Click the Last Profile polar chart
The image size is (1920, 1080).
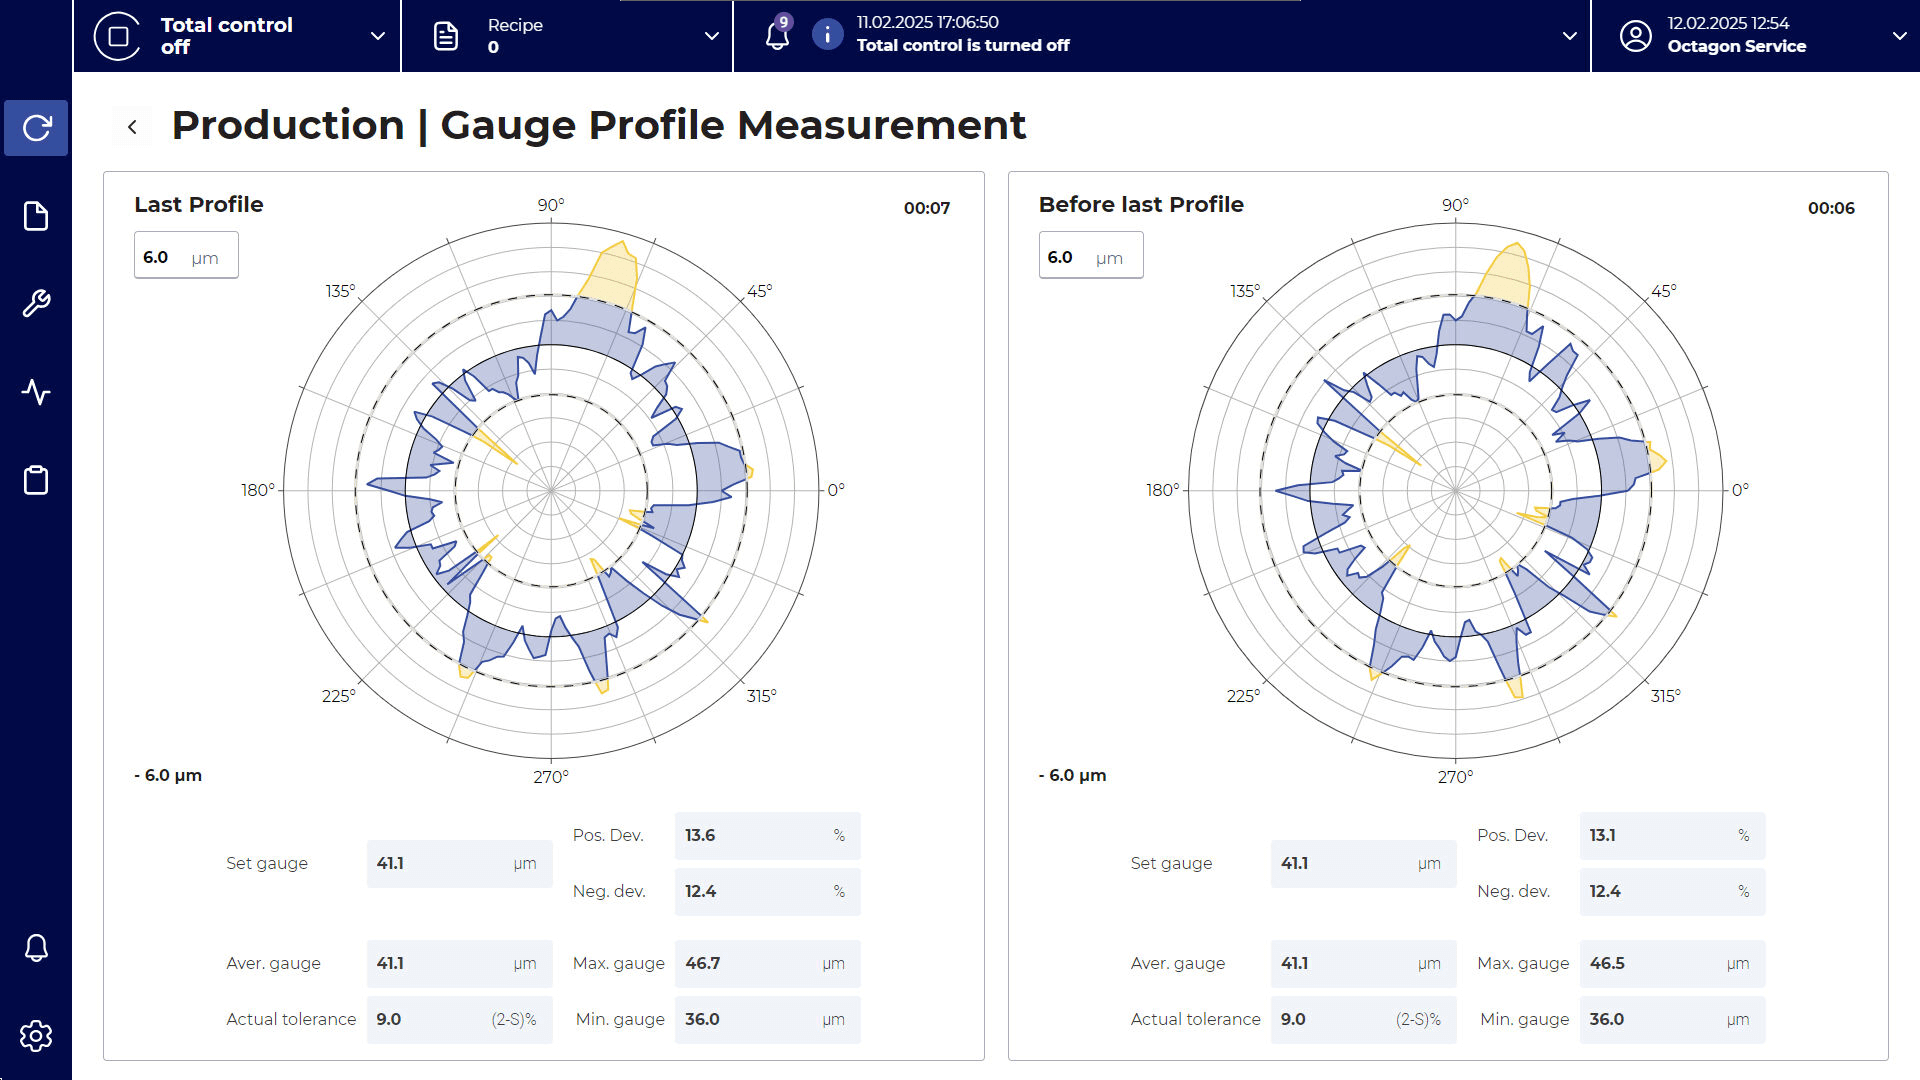pos(551,490)
